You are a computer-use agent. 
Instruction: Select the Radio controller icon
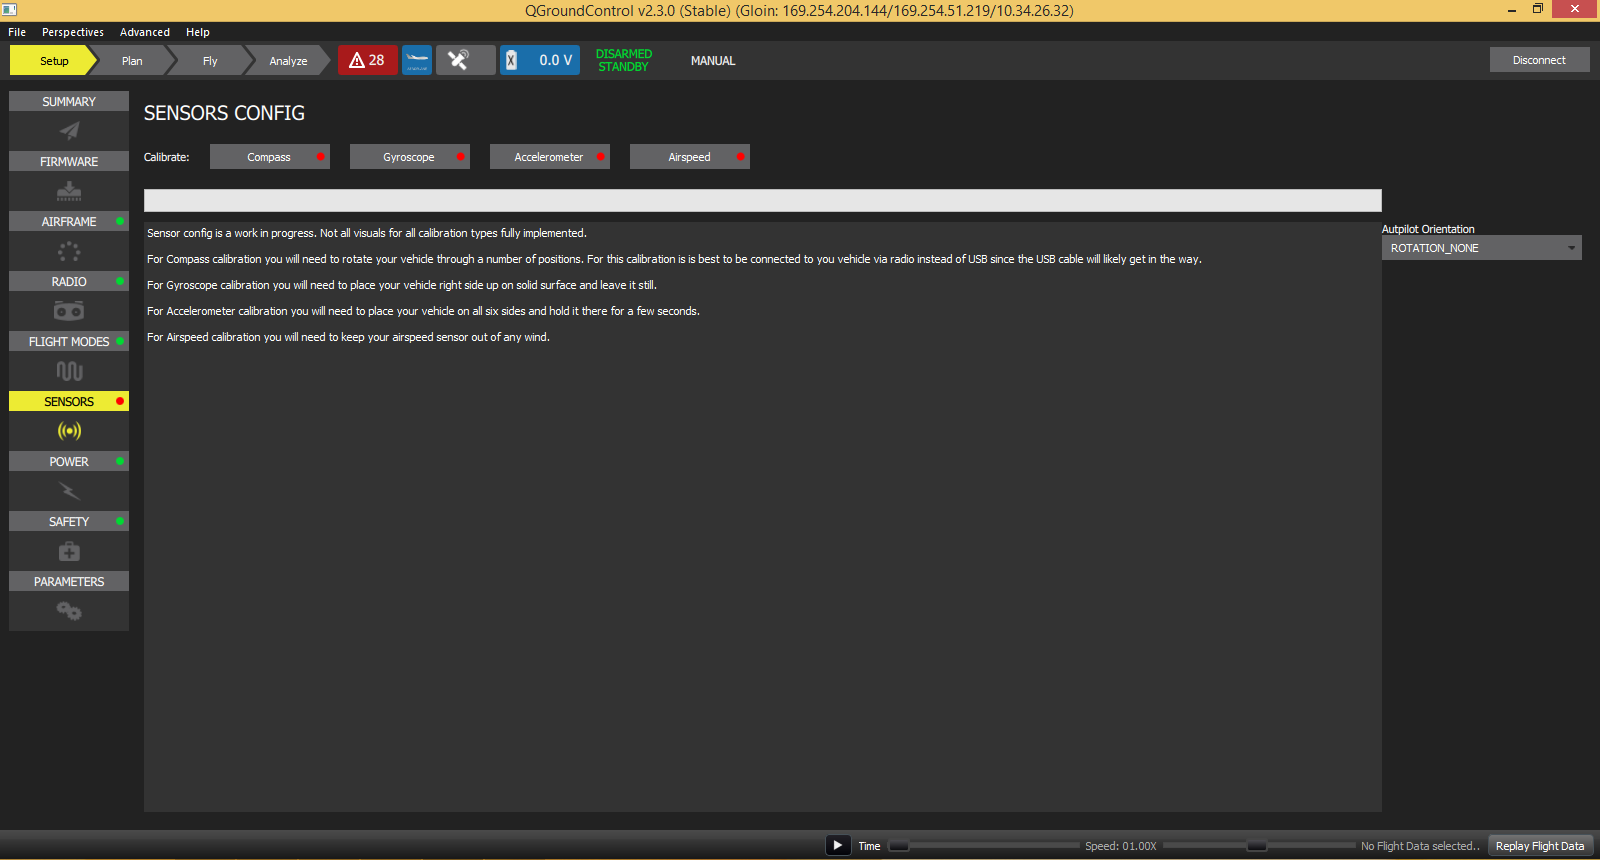click(x=69, y=311)
